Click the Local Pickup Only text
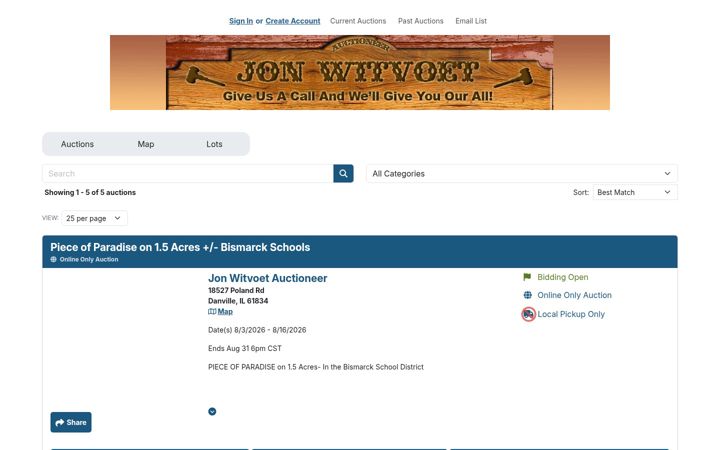This screenshot has height=450, width=720. coord(571,314)
